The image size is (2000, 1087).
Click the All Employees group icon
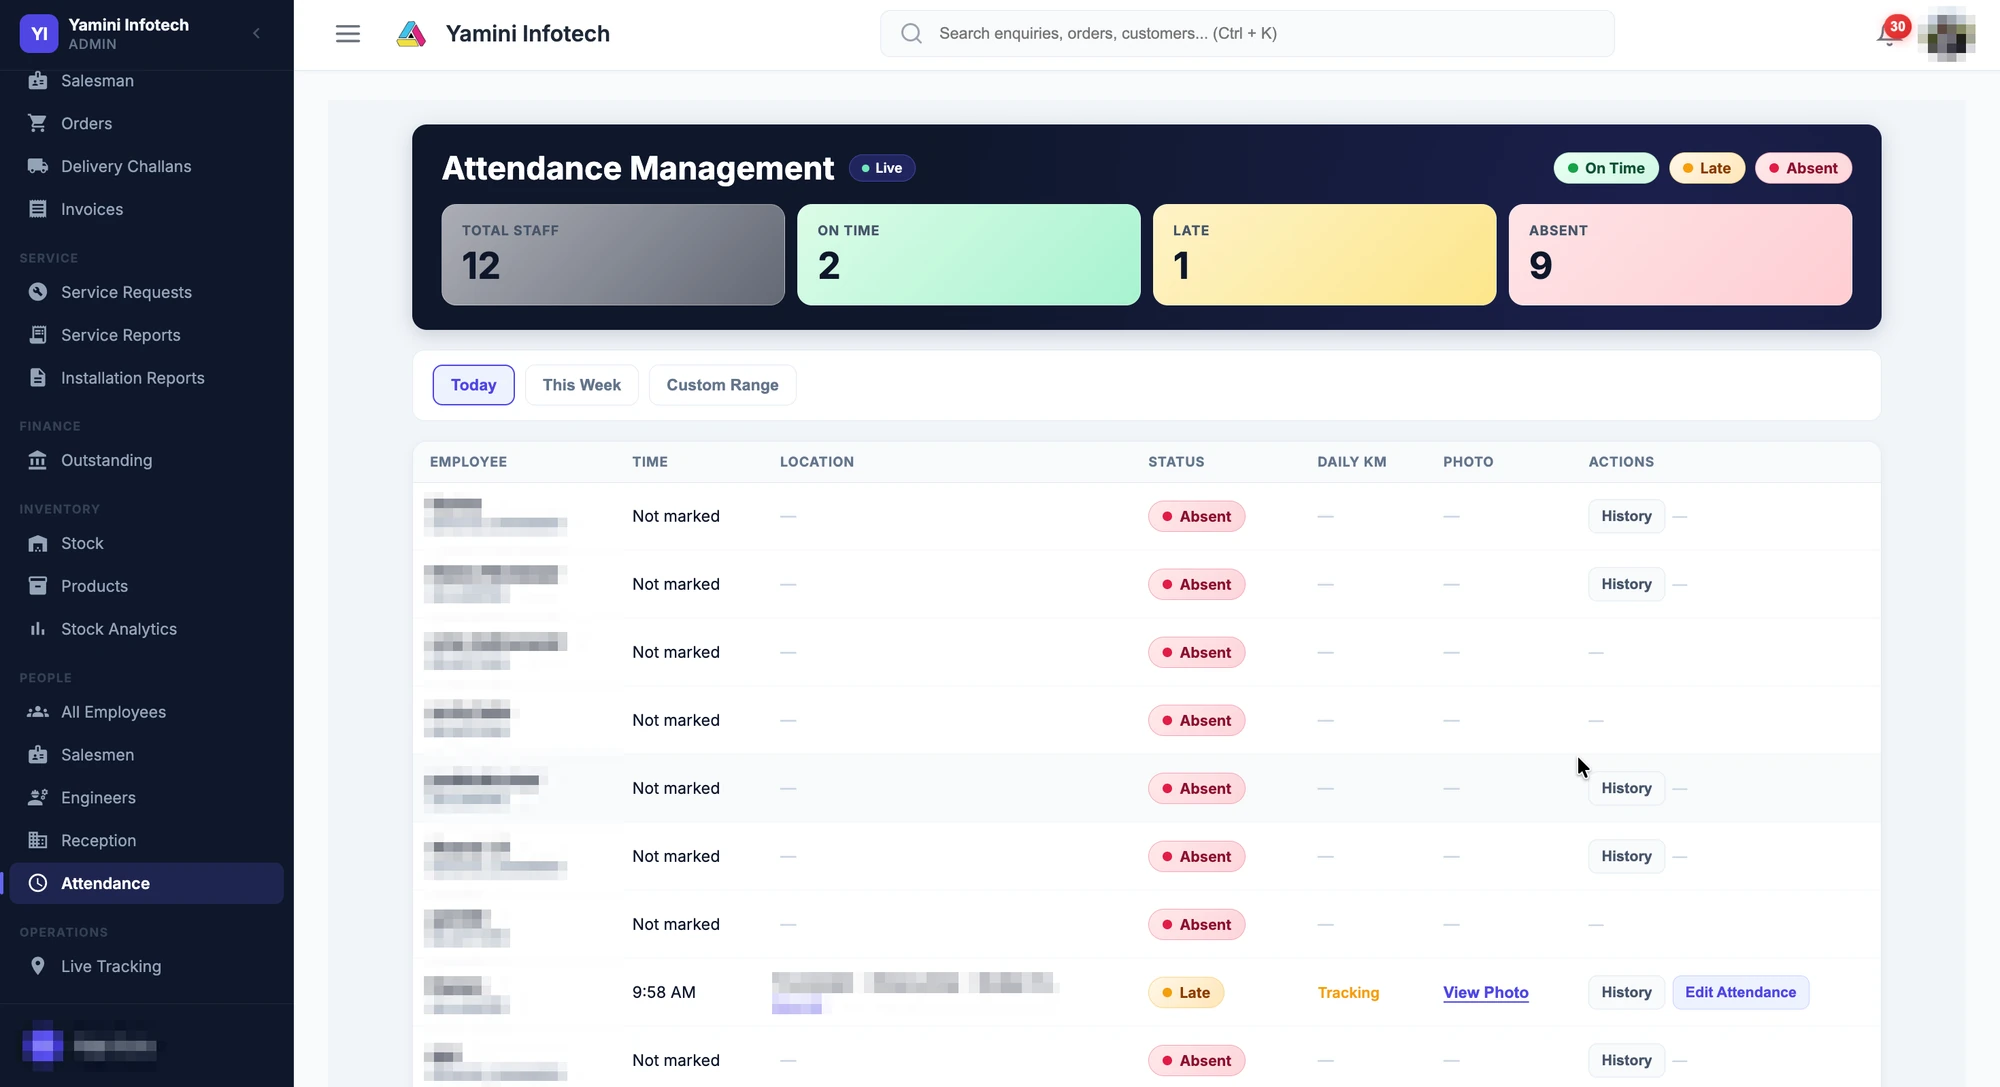pos(38,712)
